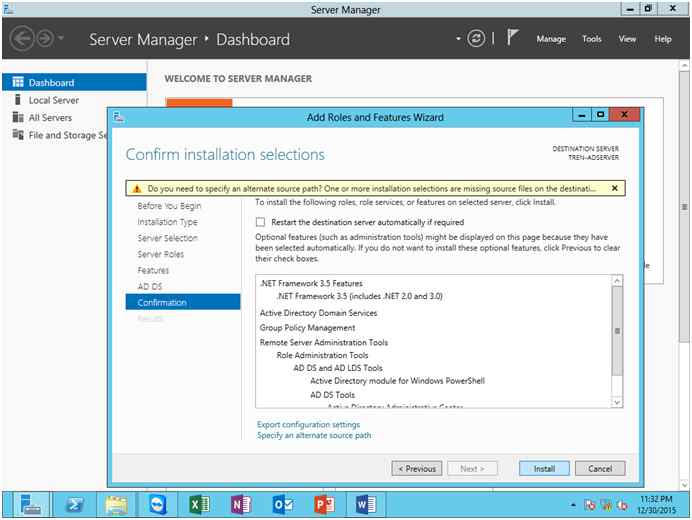
Task: Click the Previous button
Action: tap(417, 469)
